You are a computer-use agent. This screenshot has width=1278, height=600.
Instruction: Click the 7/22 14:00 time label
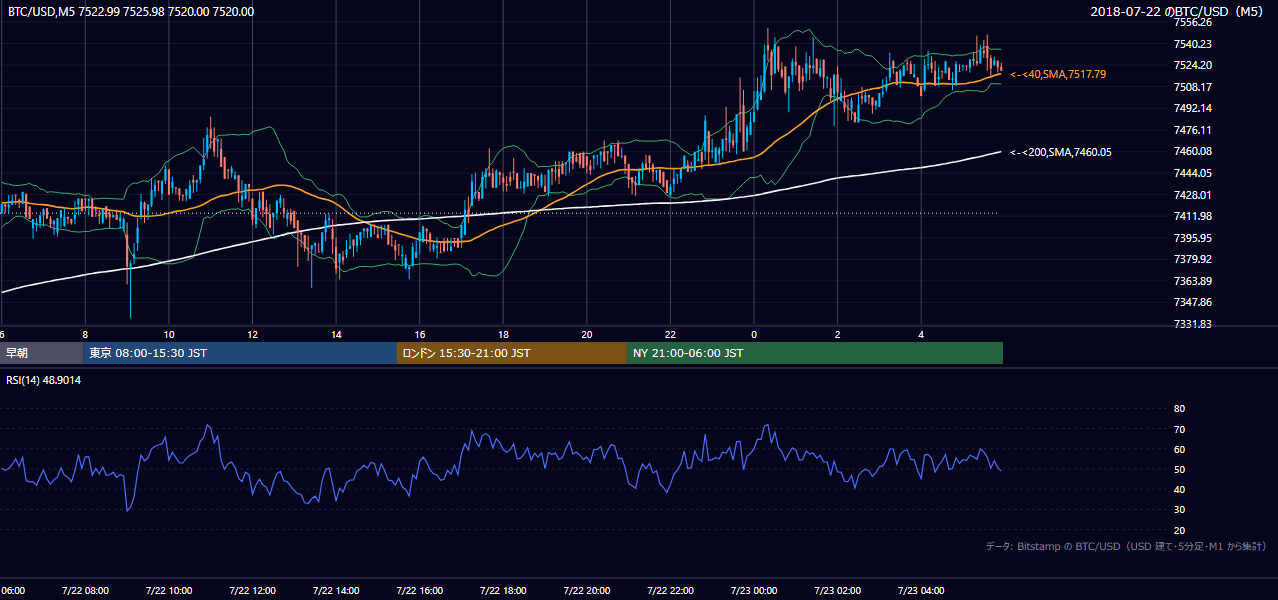tap(336, 591)
